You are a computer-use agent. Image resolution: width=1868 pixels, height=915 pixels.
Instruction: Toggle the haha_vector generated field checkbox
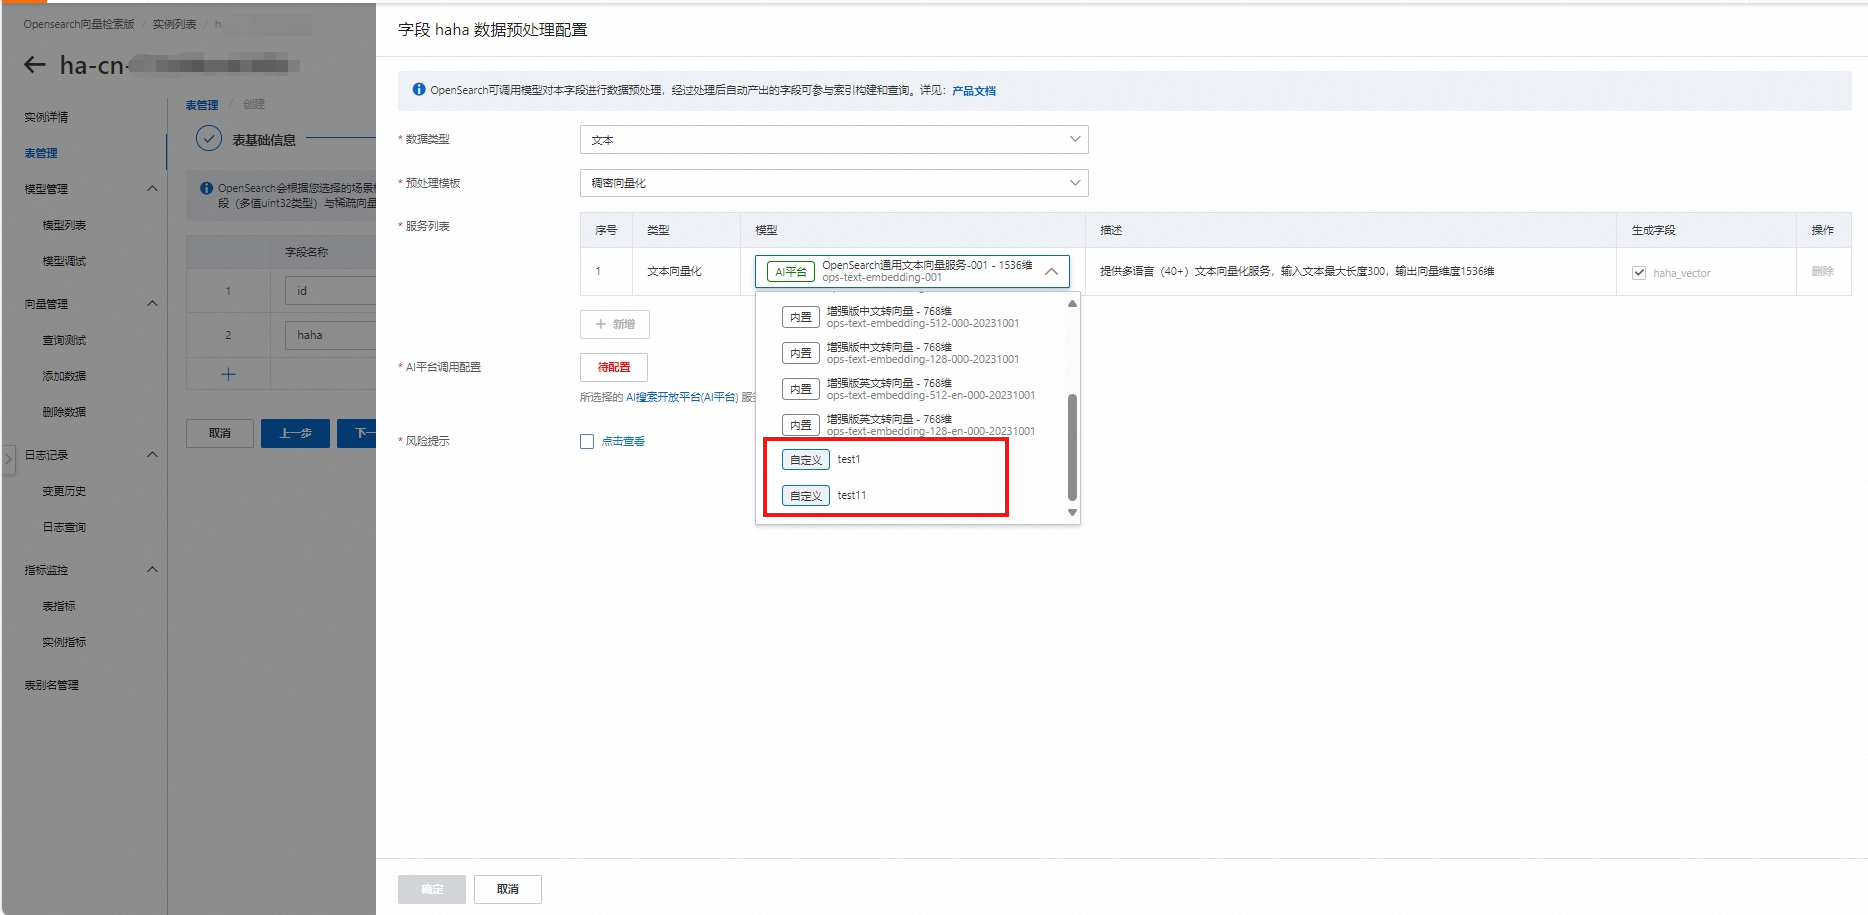pos(1639,272)
